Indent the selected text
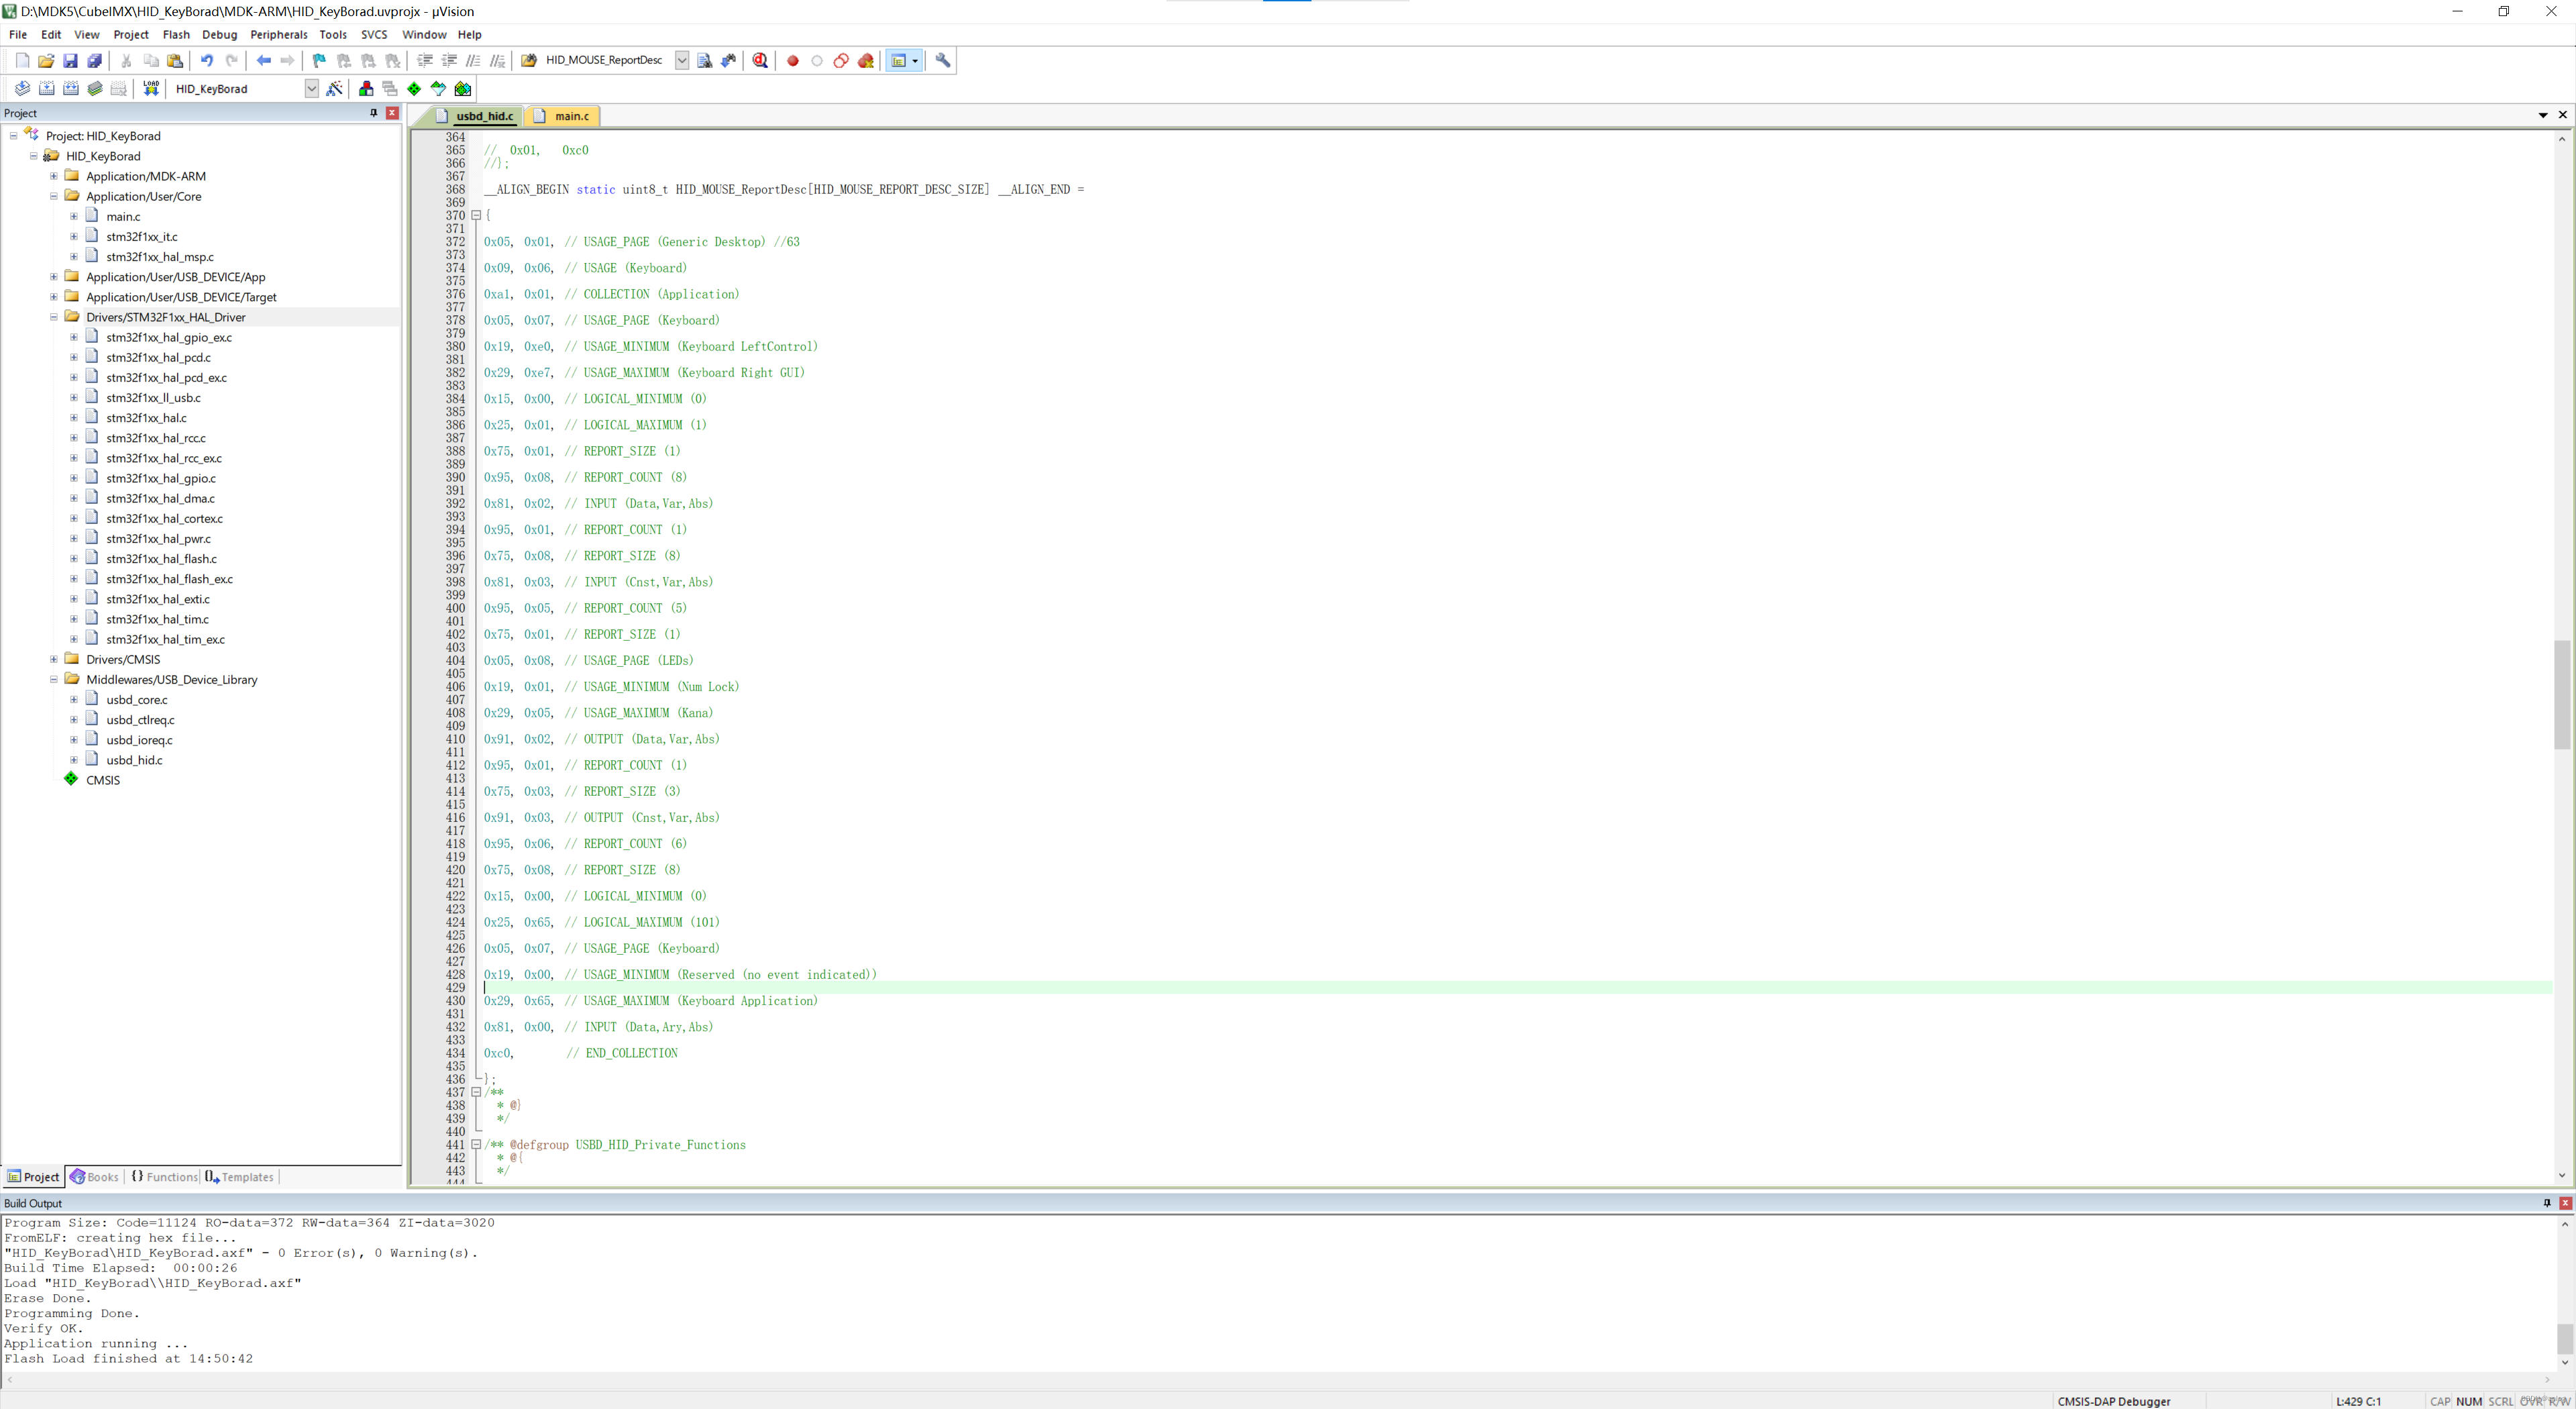This screenshot has height=1409, width=2576. click(425, 61)
